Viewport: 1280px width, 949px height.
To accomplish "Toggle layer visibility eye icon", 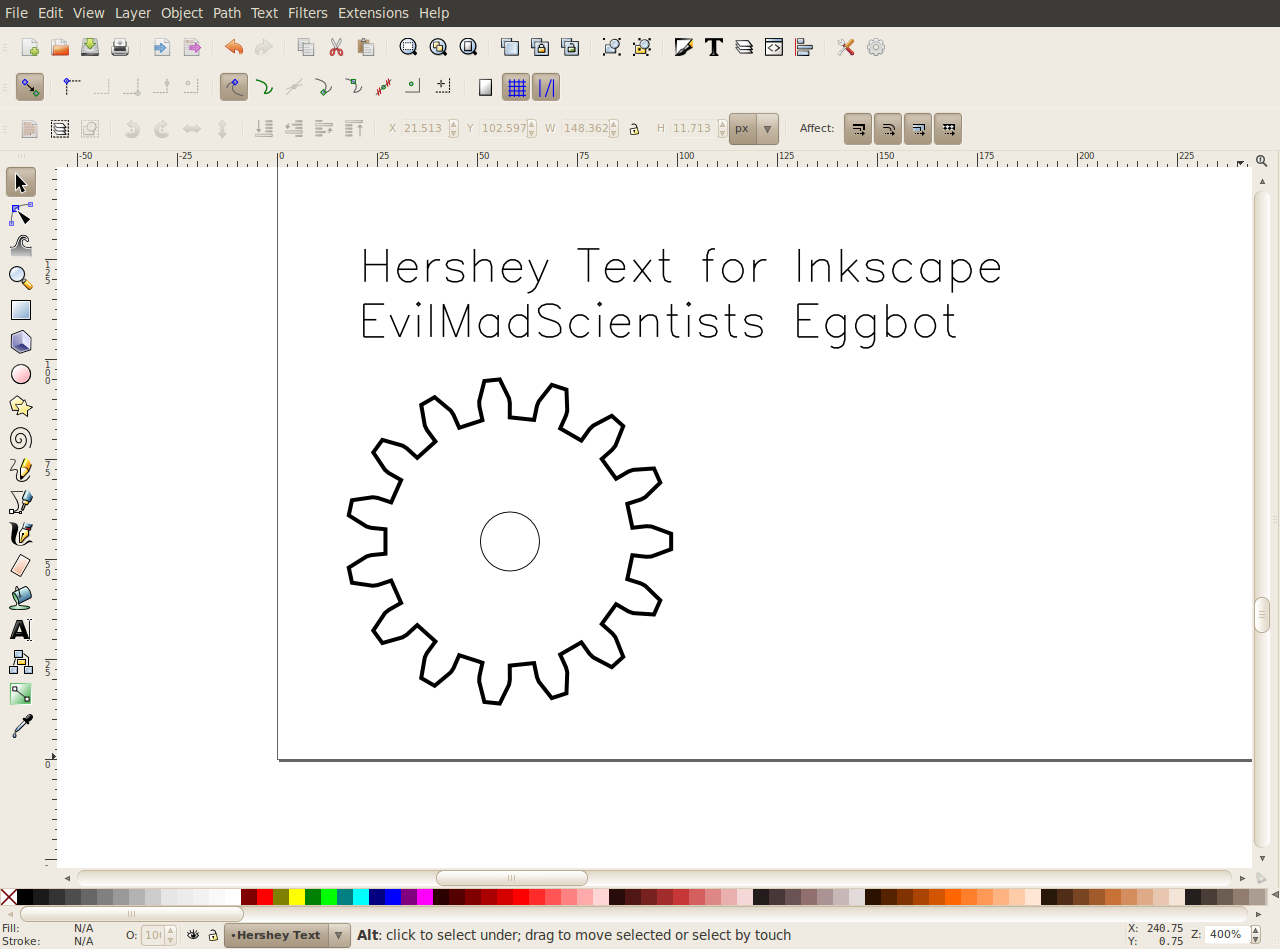I will pos(193,935).
